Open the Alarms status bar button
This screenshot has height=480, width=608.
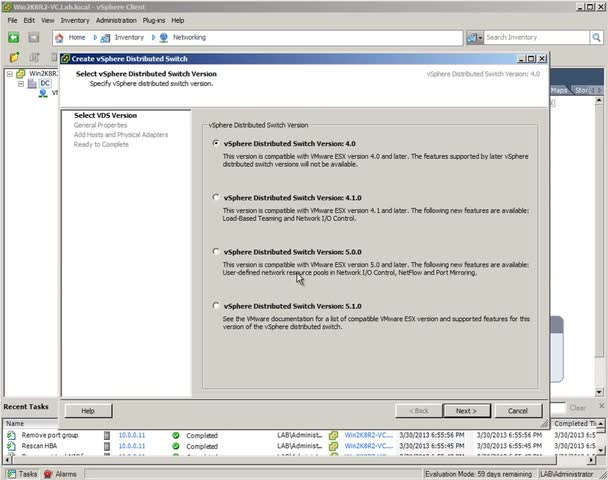tap(60, 474)
